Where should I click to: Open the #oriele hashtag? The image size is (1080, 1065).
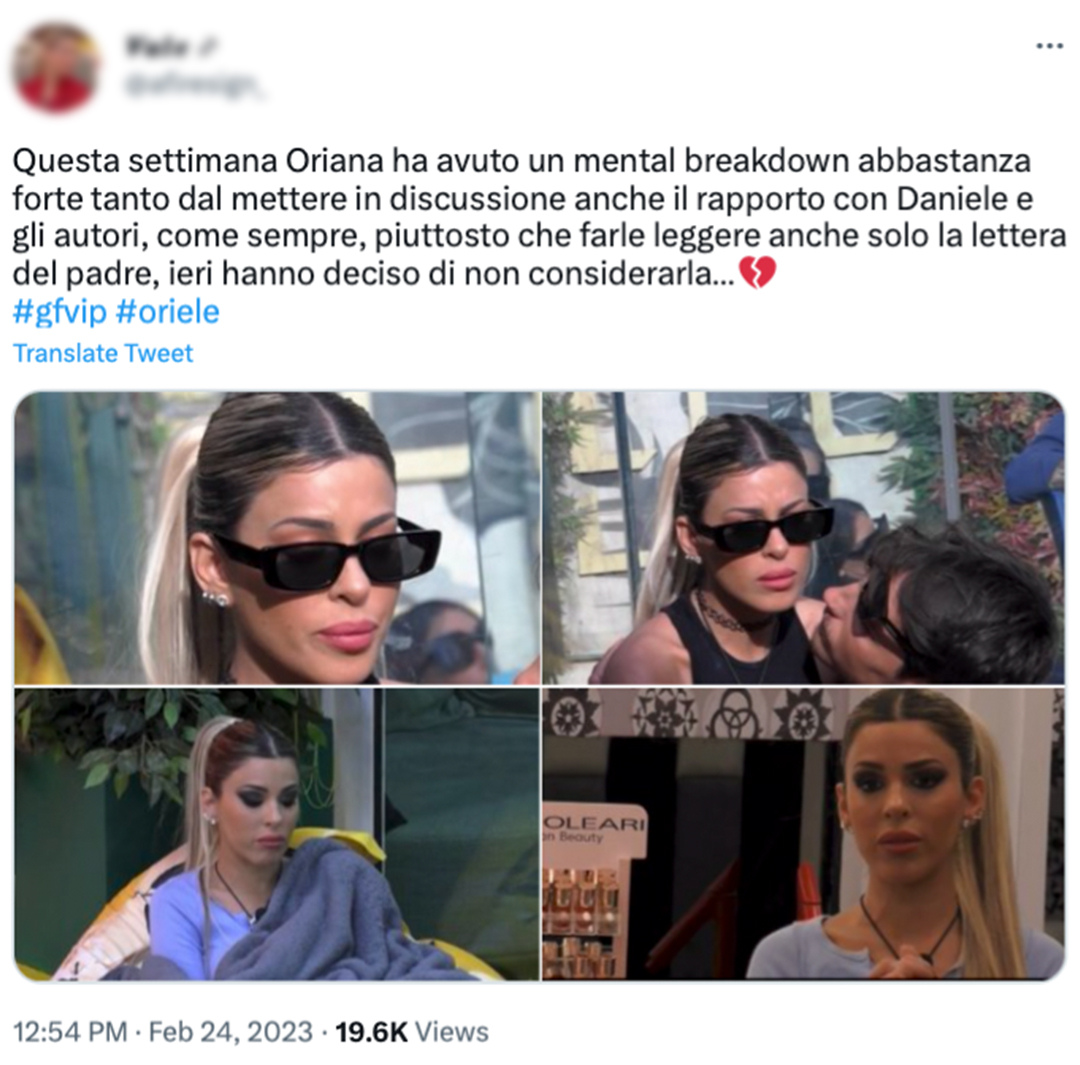click(167, 311)
